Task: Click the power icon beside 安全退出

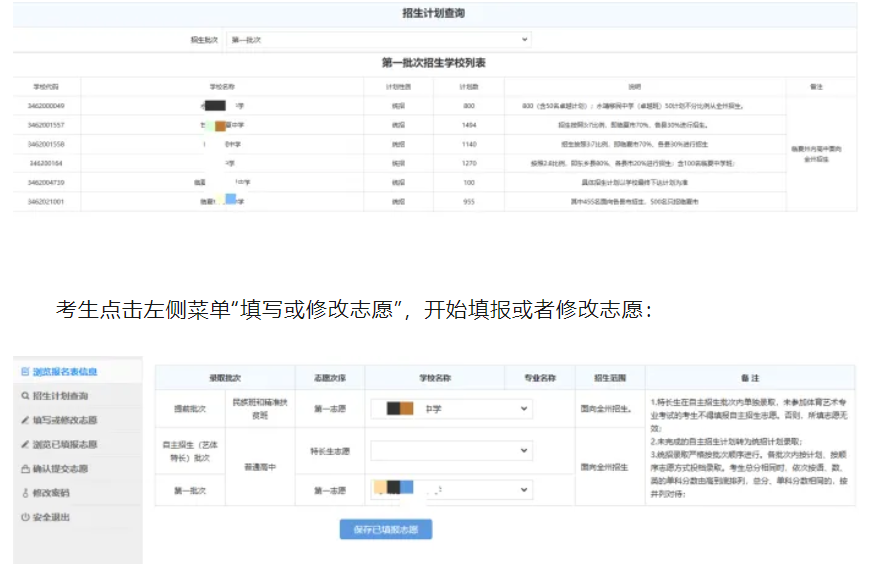Action: 25,517
